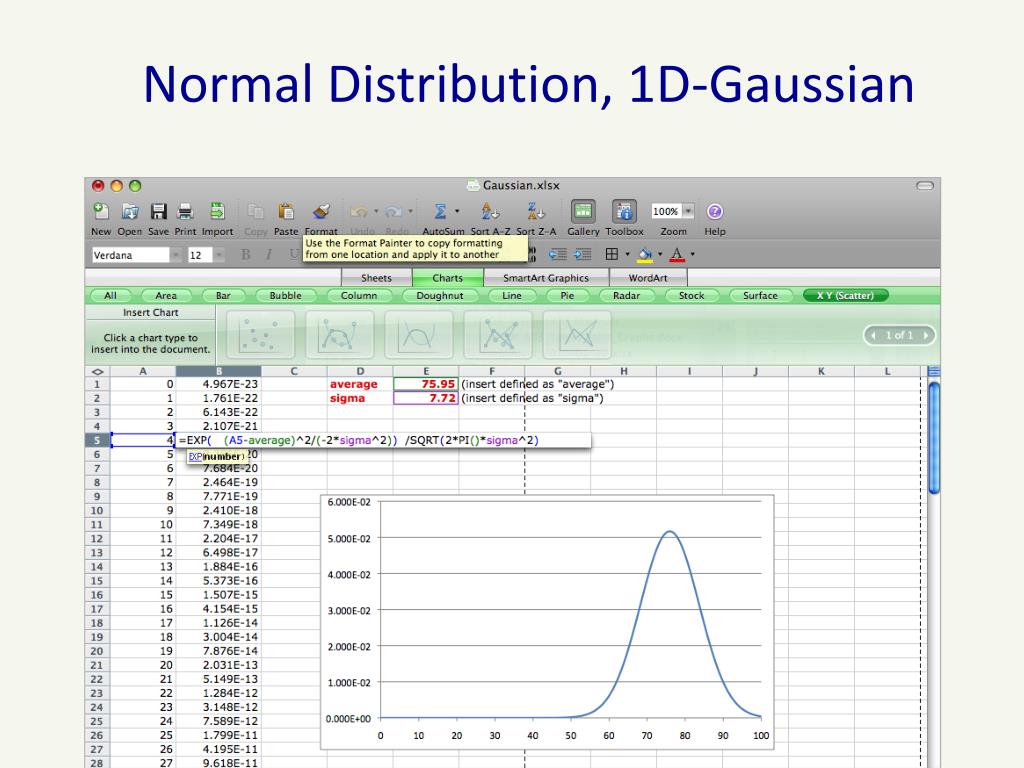Expand the Borders options dropdown arrow
Image resolution: width=1024 pixels, height=768 pixels.
point(628,254)
